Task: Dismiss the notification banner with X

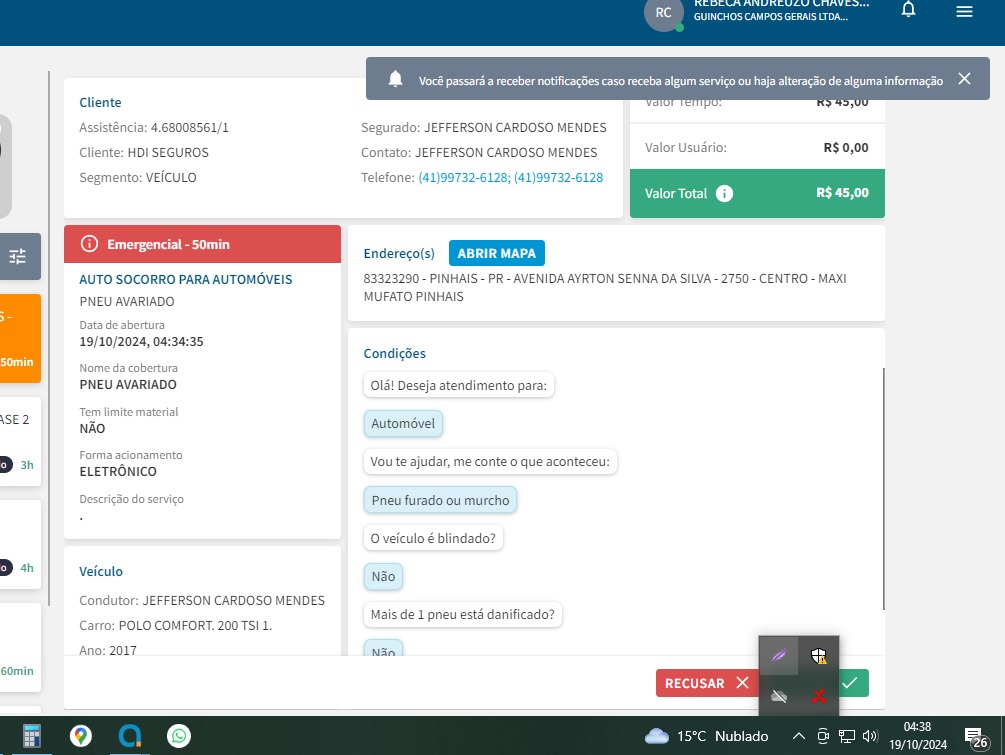Action: (x=964, y=79)
